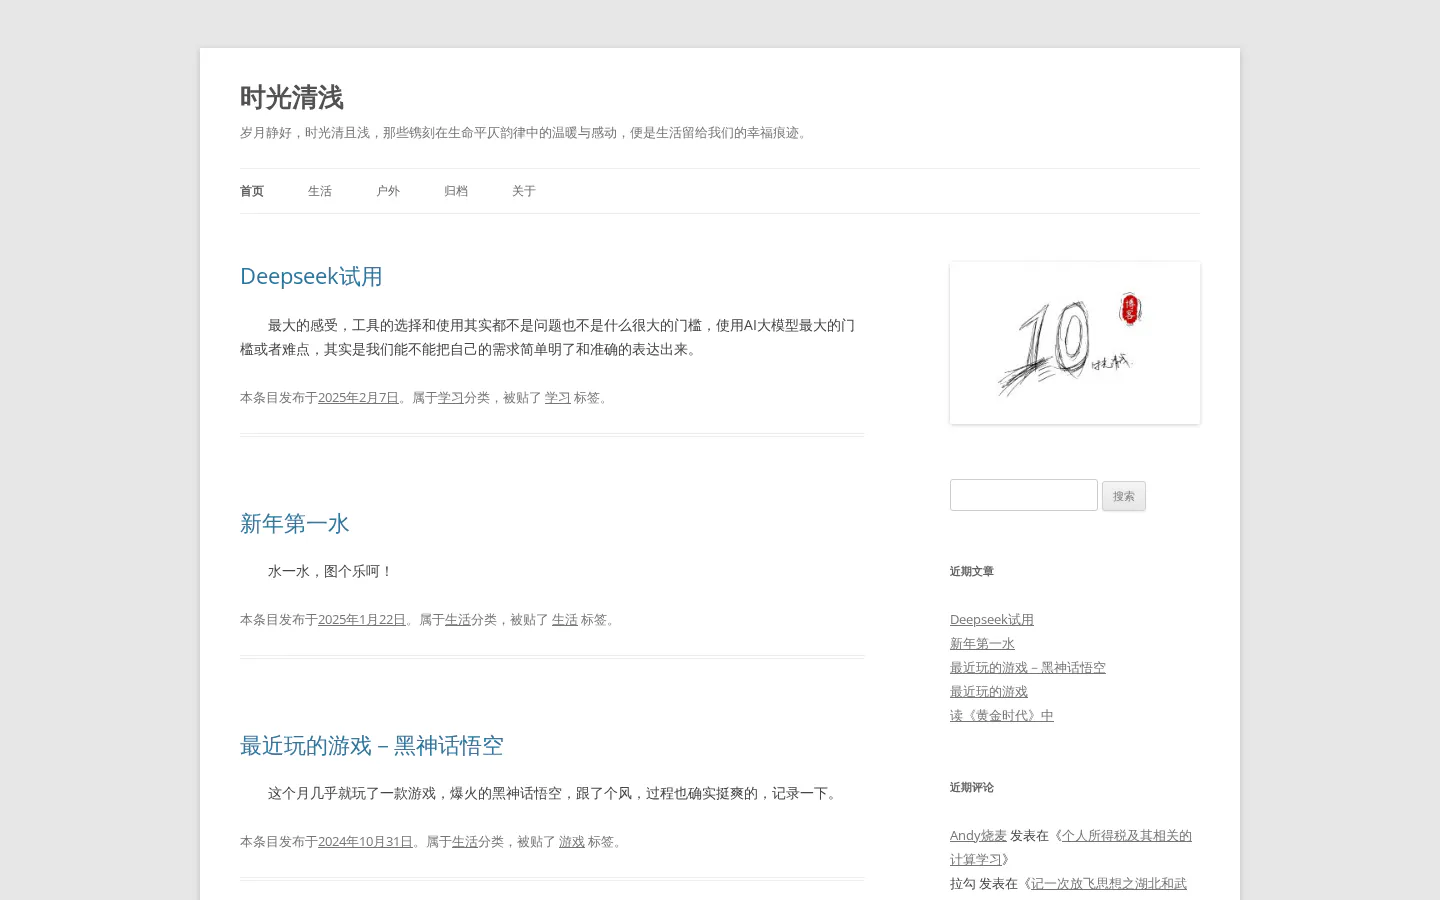Open the 生活 category link under 新年第一水

tap(458, 619)
